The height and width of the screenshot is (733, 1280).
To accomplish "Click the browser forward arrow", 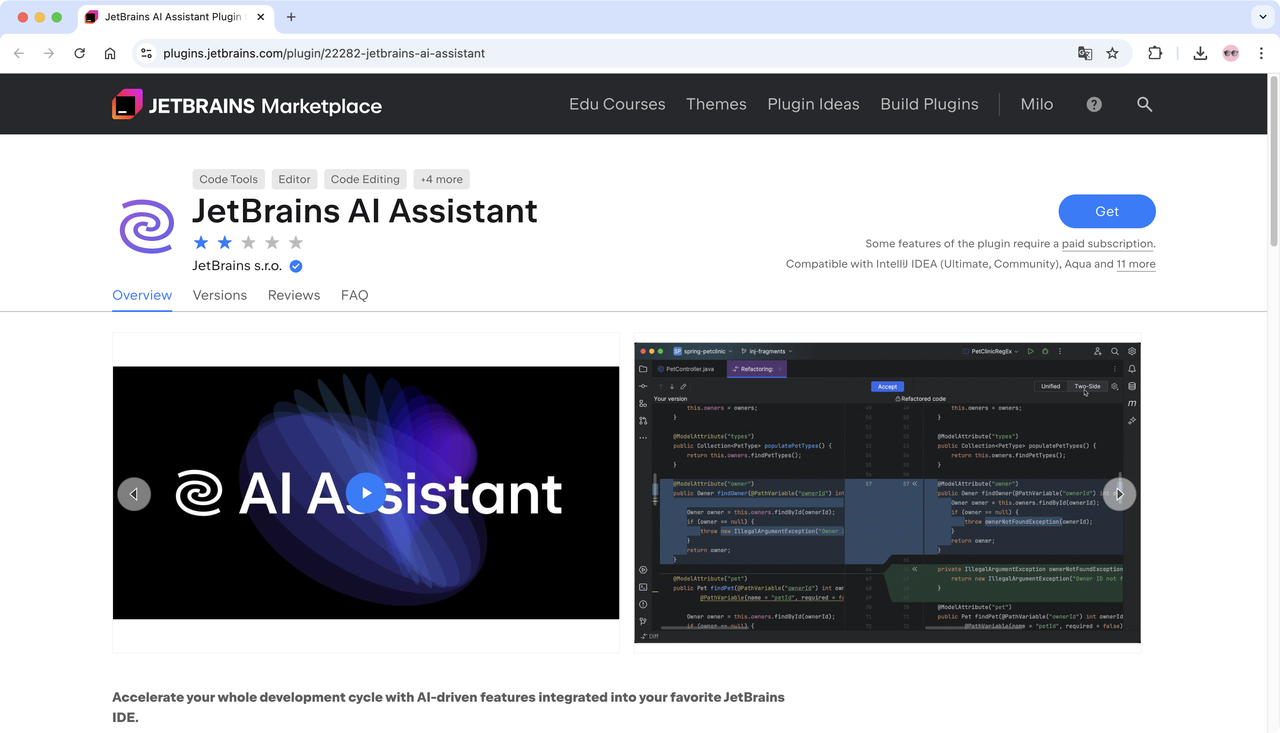I will [49, 53].
